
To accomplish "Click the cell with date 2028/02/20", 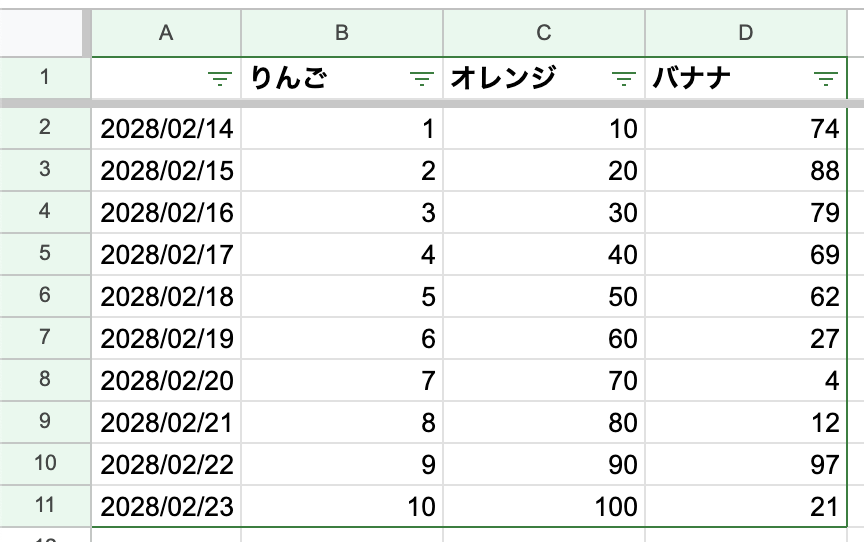I will (x=166, y=380).
